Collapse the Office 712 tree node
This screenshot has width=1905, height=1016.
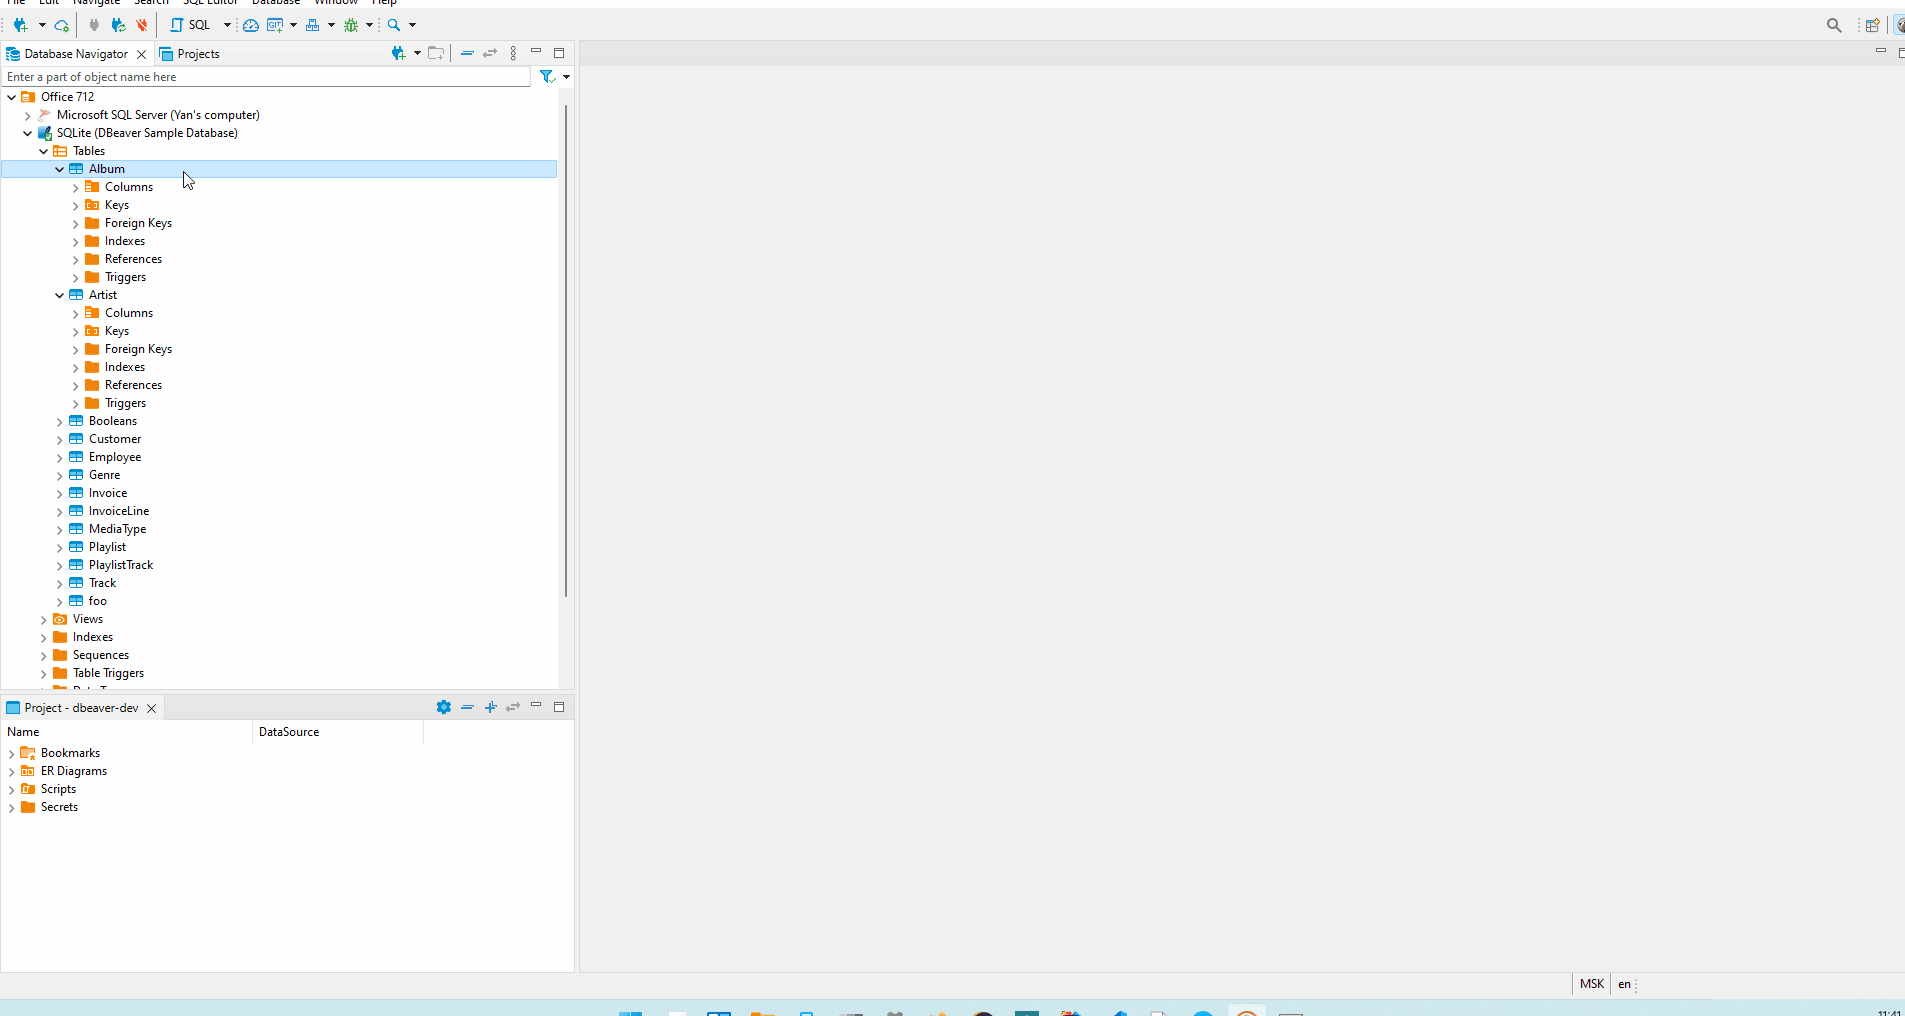[x=12, y=97]
